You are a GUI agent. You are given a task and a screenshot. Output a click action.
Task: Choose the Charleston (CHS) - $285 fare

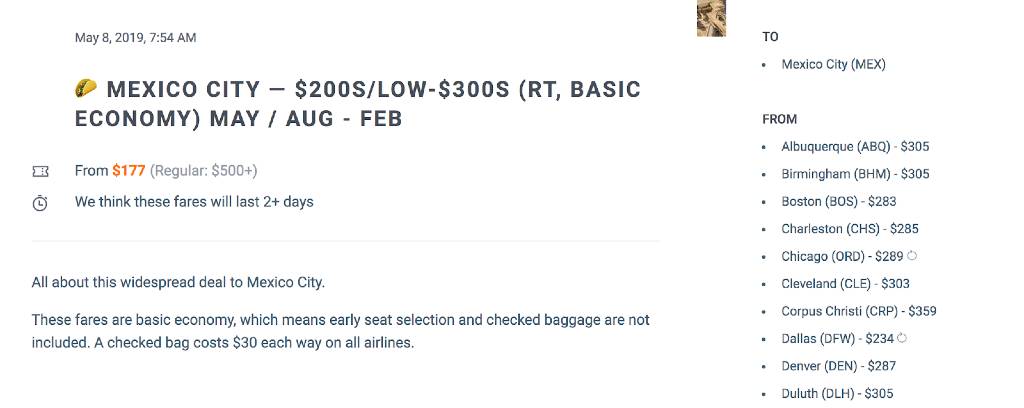[849, 229]
